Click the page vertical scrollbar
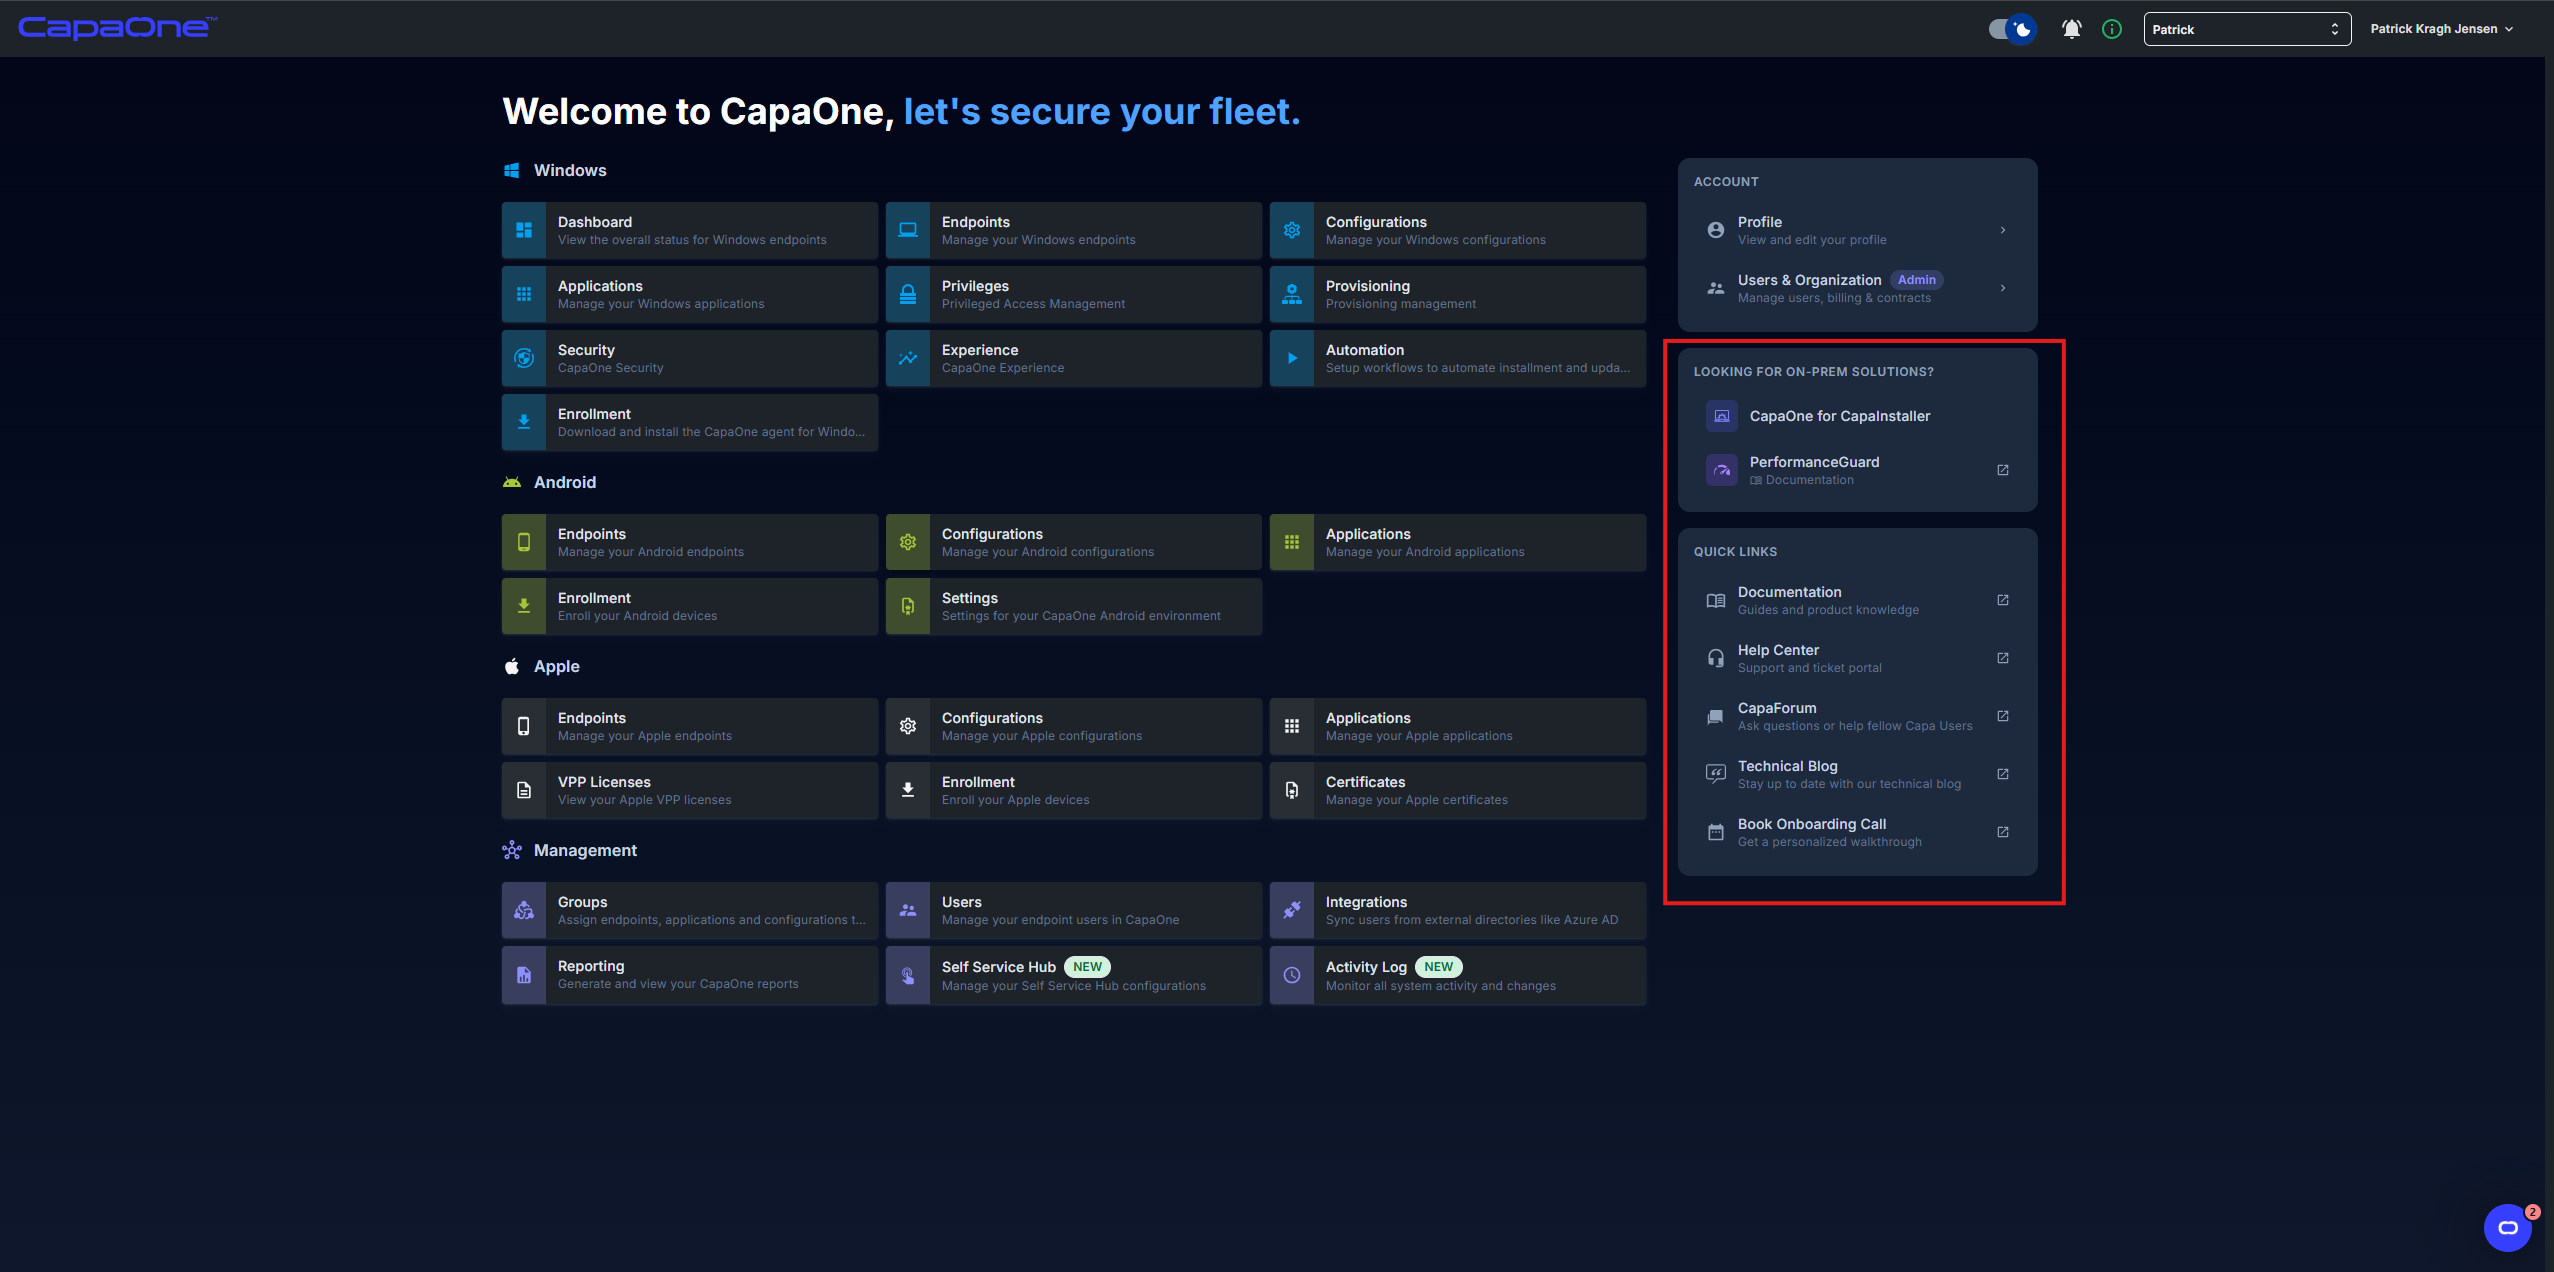The image size is (2554, 1272). pyautogui.click(x=2549, y=664)
